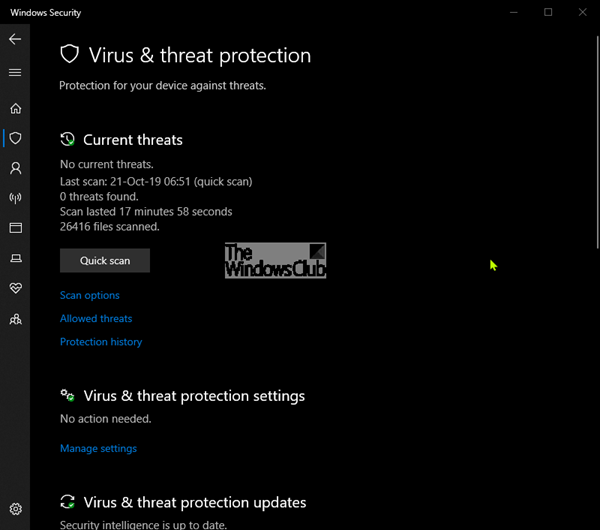This screenshot has height=530, width=600.
Task: Click the Virus & threat protection settings icon
Action: pyautogui.click(x=68, y=396)
